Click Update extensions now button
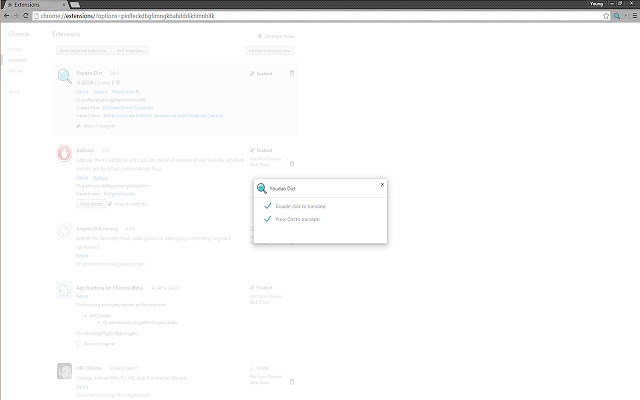The width and height of the screenshot is (640, 400). [269, 51]
